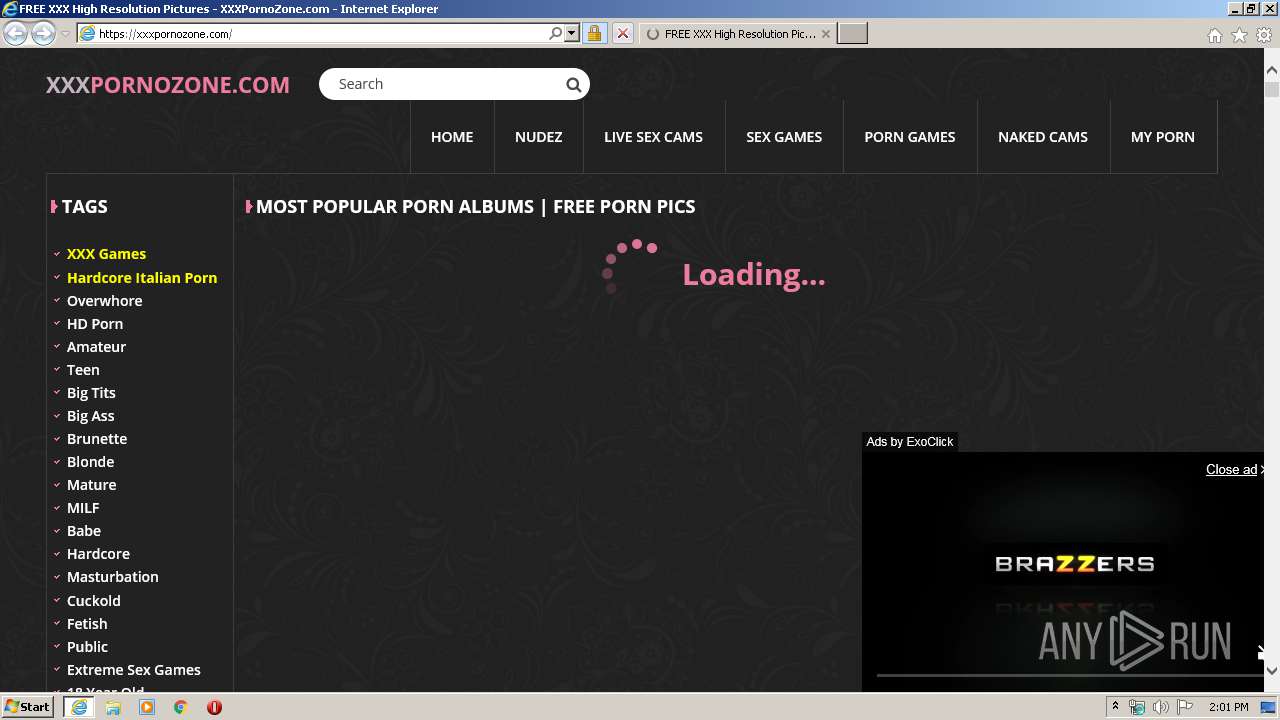Viewport: 1280px width, 720px height.
Task: Click the TAGS sidebar heading
Action: click(x=84, y=207)
